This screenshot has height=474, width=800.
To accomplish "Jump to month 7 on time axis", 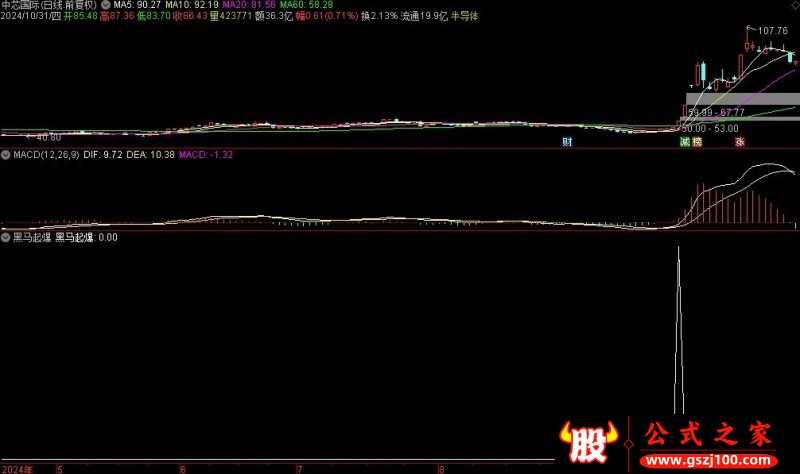I will click(299, 469).
